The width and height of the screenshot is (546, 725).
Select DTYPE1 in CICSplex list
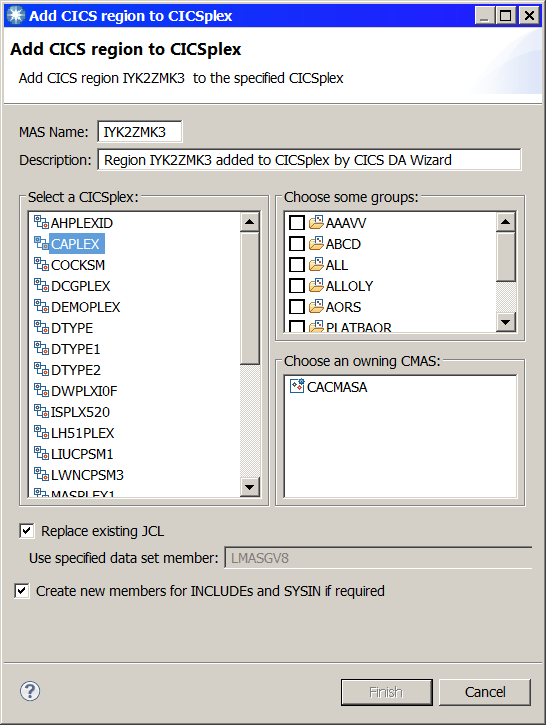click(x=76, y=349)
